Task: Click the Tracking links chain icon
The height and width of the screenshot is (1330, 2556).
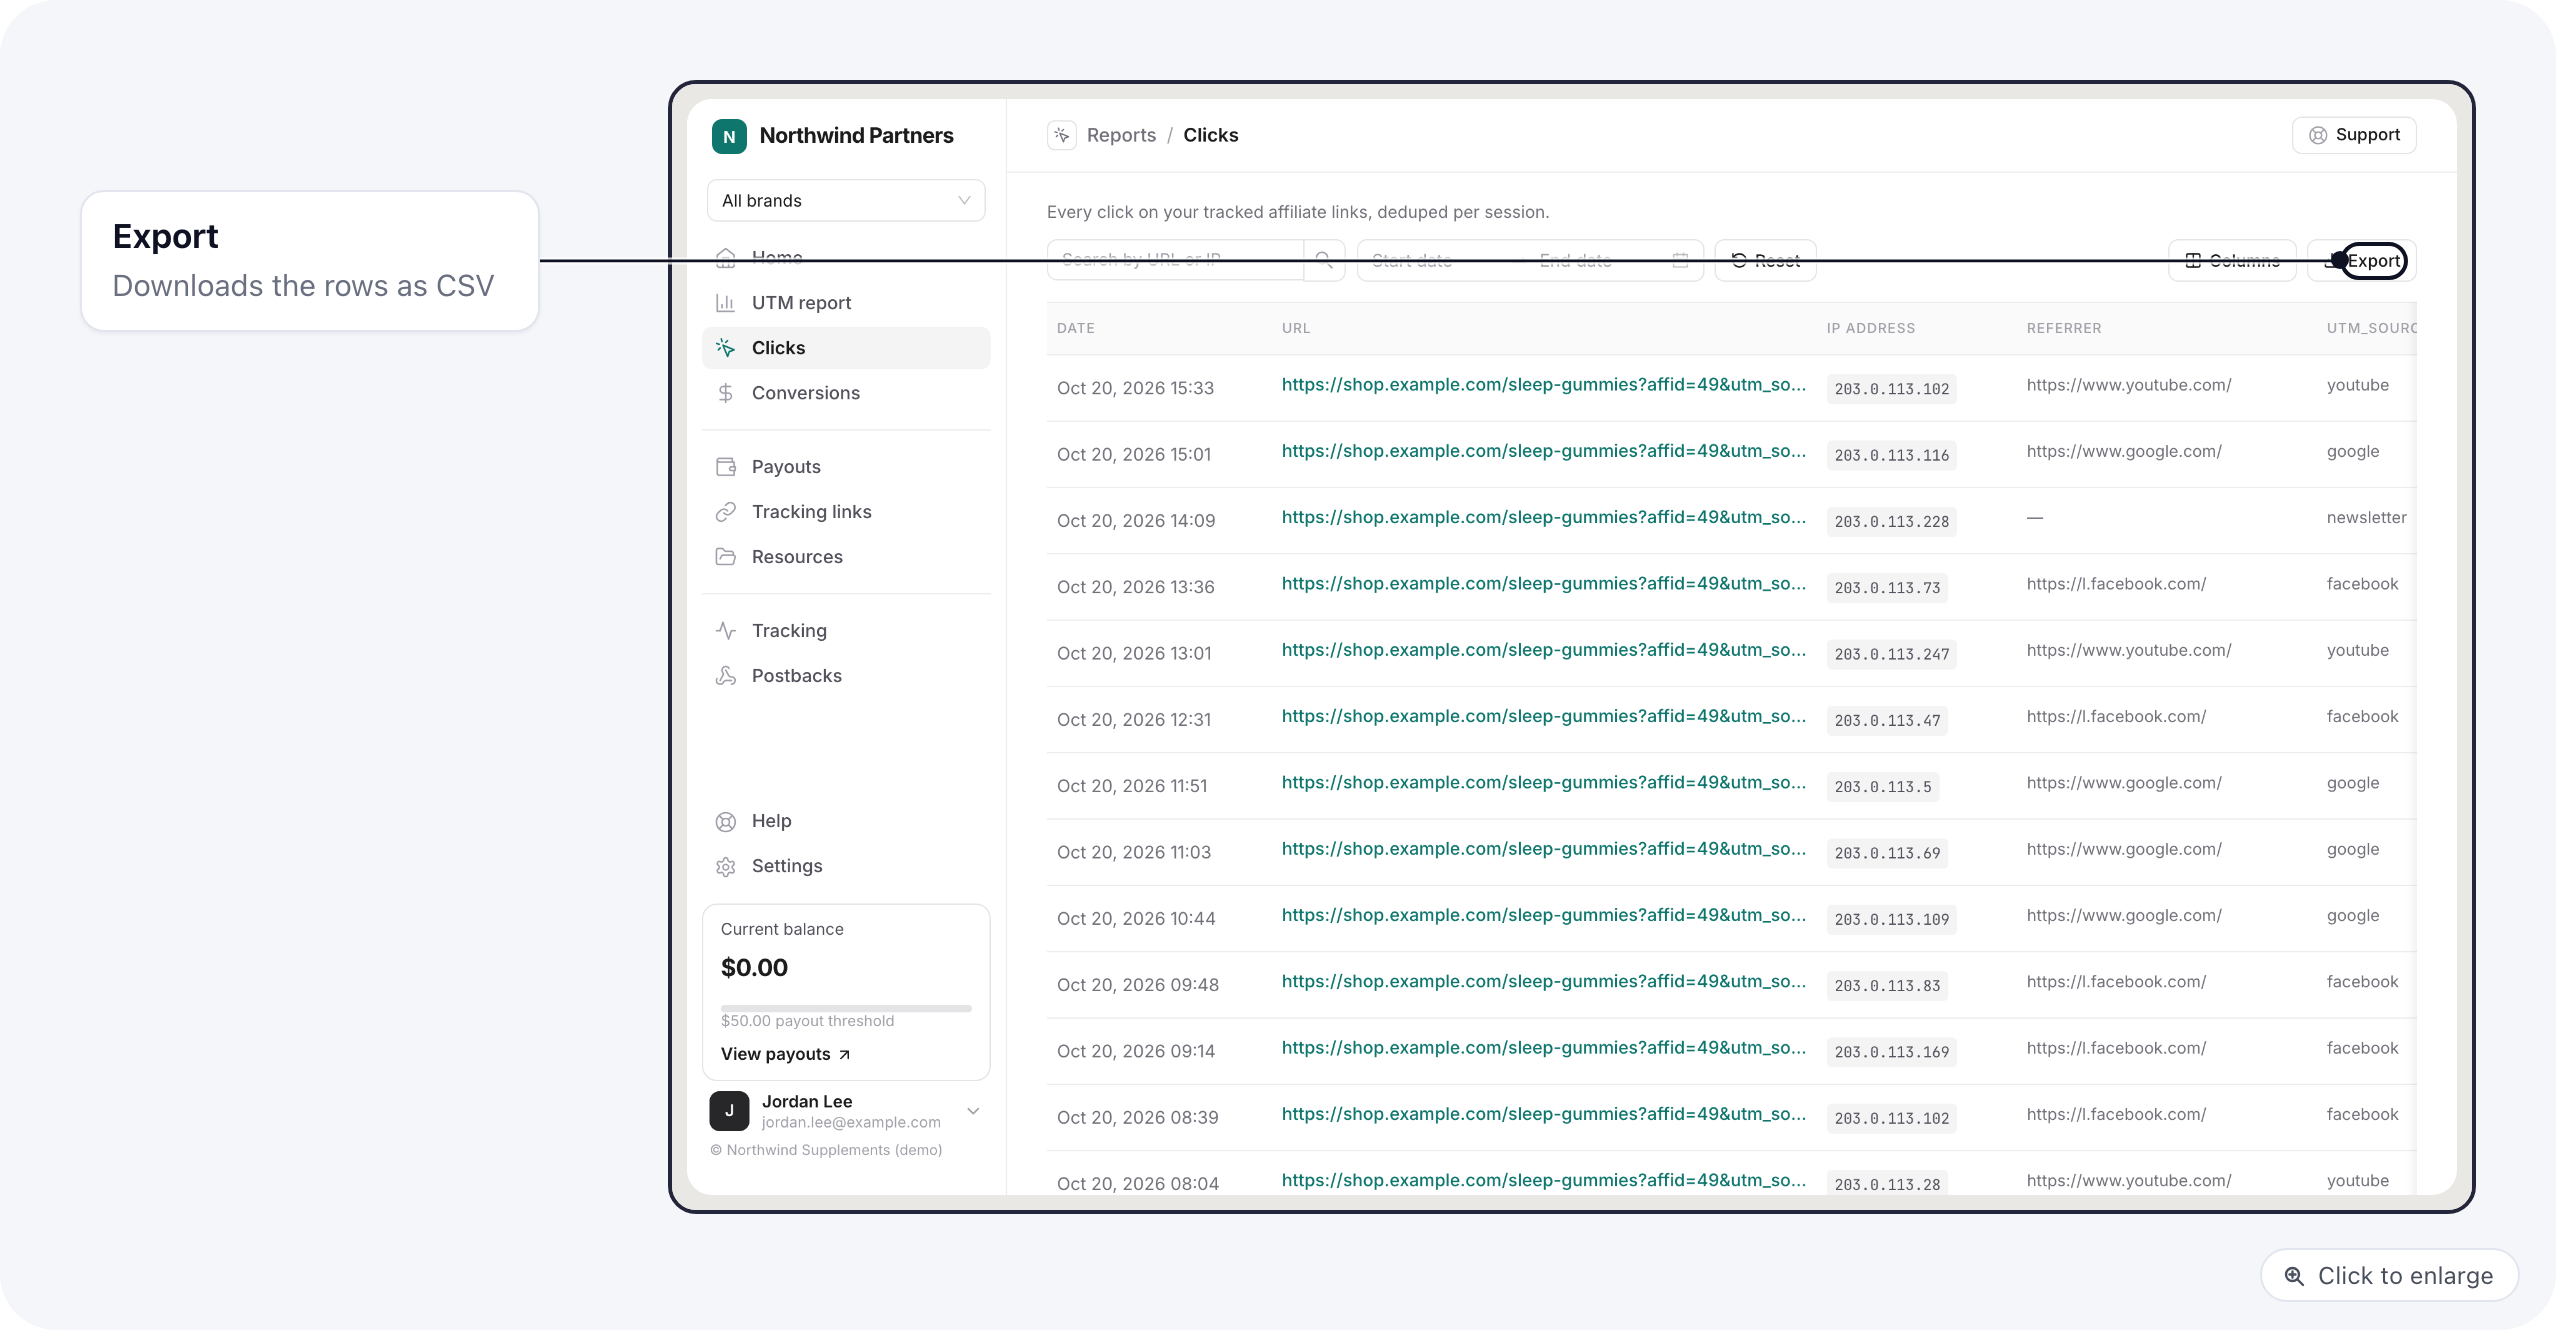Action: 726,512
